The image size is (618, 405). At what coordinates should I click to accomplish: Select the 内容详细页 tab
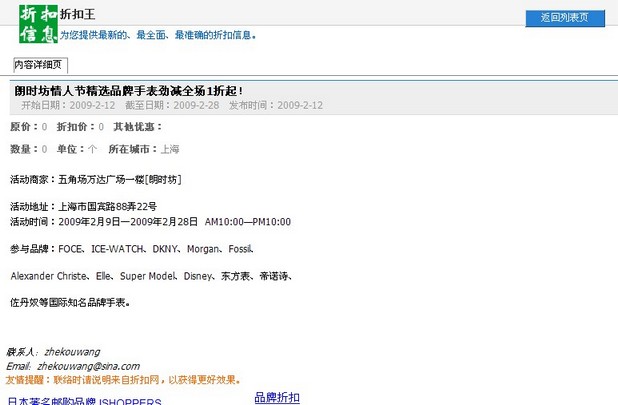(40, 65)
